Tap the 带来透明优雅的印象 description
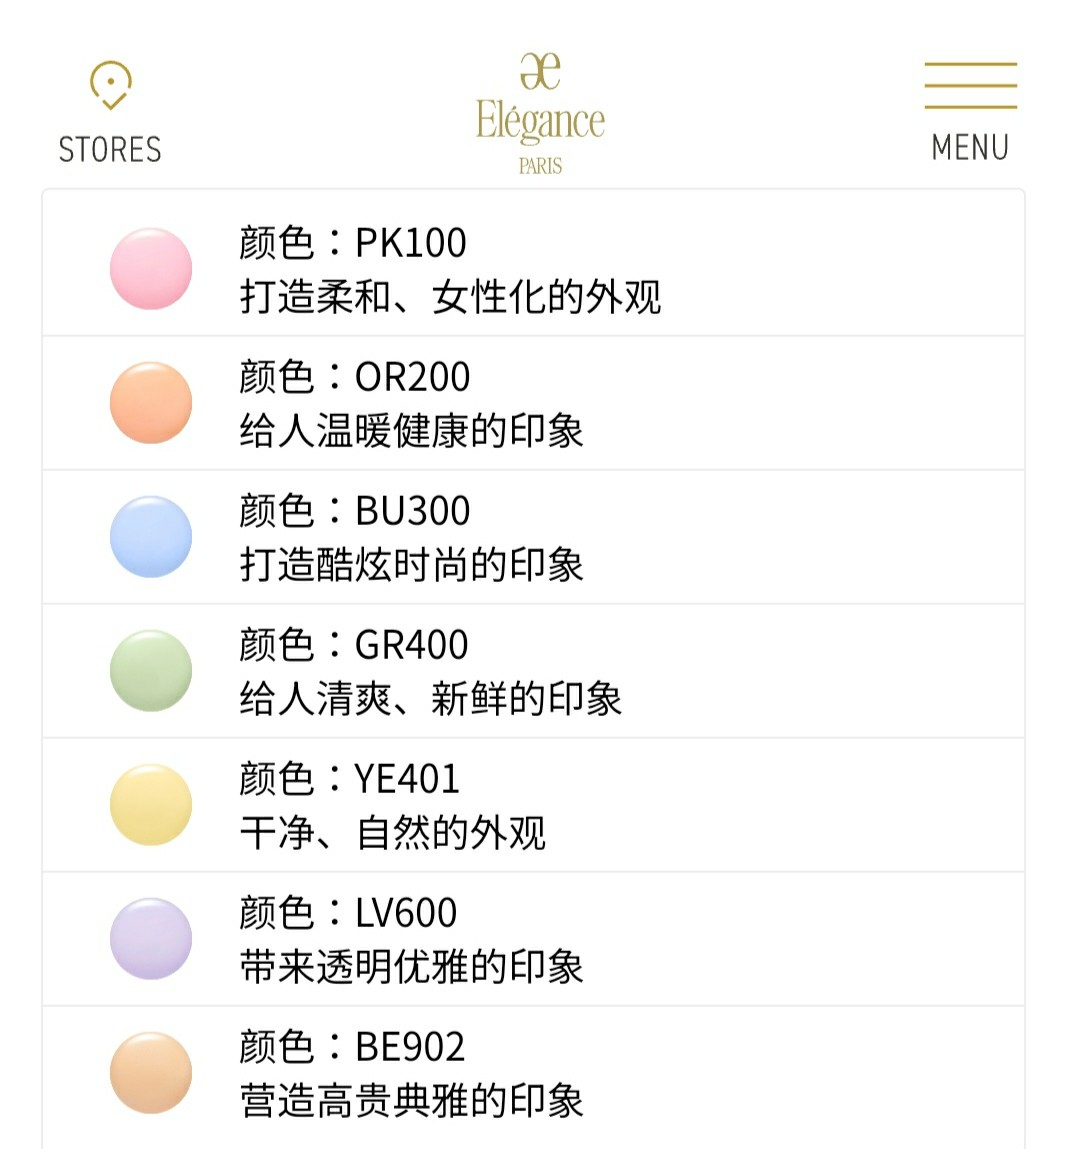The width and height of the screenshot is (1080, 1149). [412, 967]
